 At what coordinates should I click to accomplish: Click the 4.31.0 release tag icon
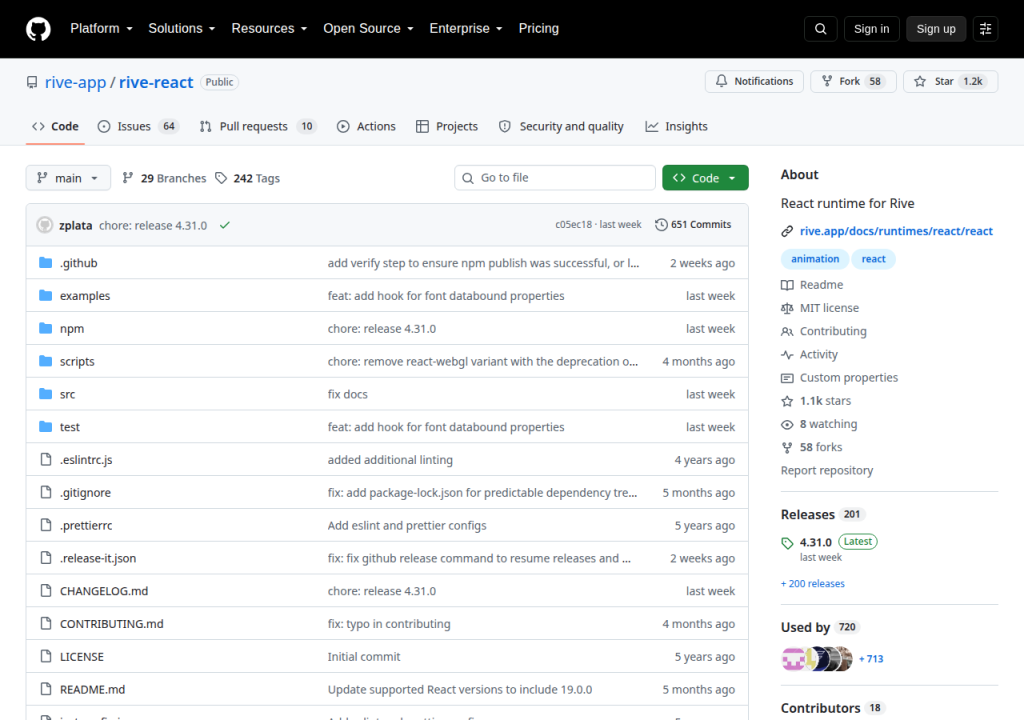pyautogui.click(x=787, y=543)
